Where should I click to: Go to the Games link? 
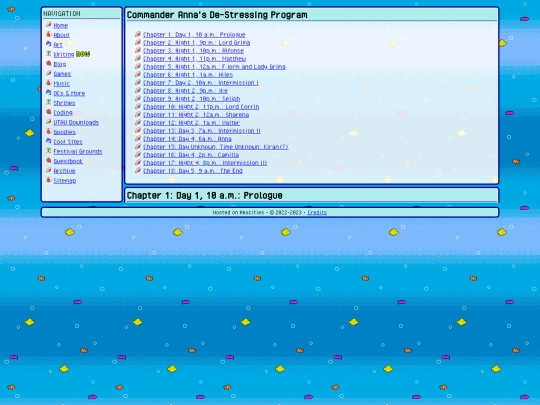[62, 74]
